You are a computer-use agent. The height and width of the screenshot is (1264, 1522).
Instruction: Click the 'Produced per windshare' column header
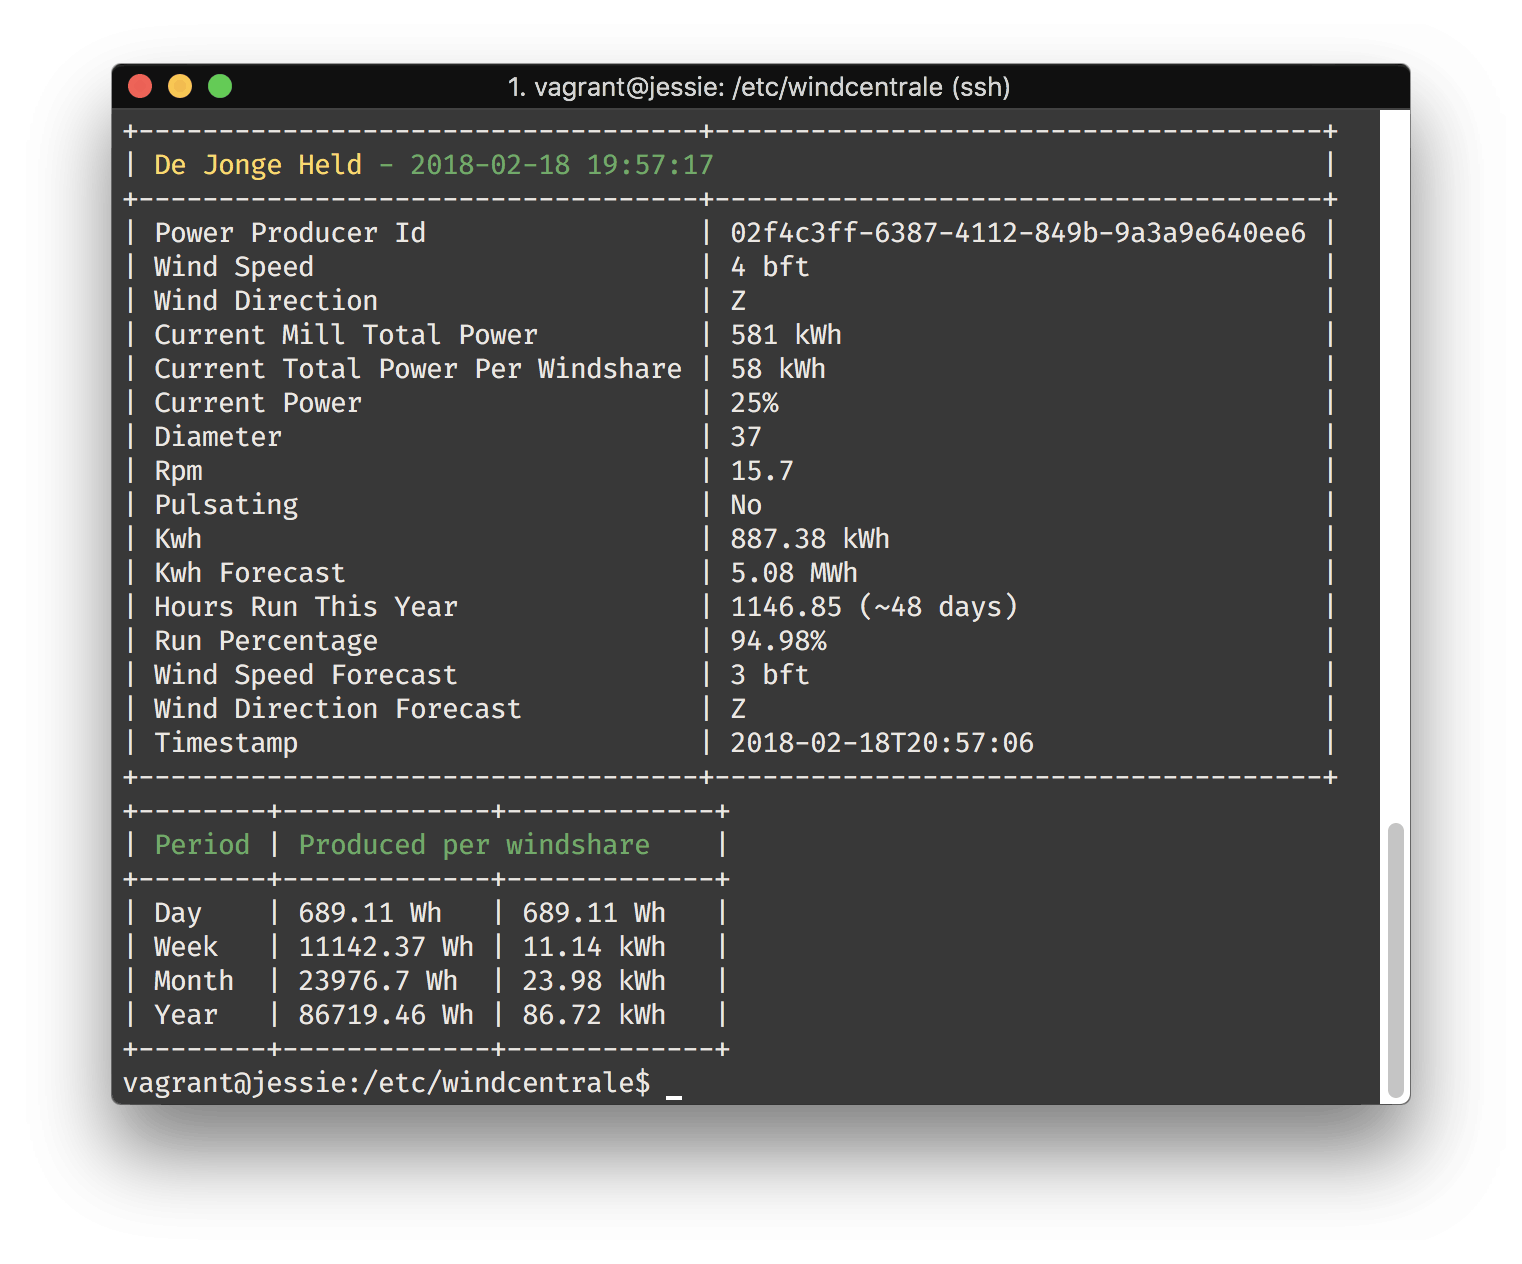(474, 845)
